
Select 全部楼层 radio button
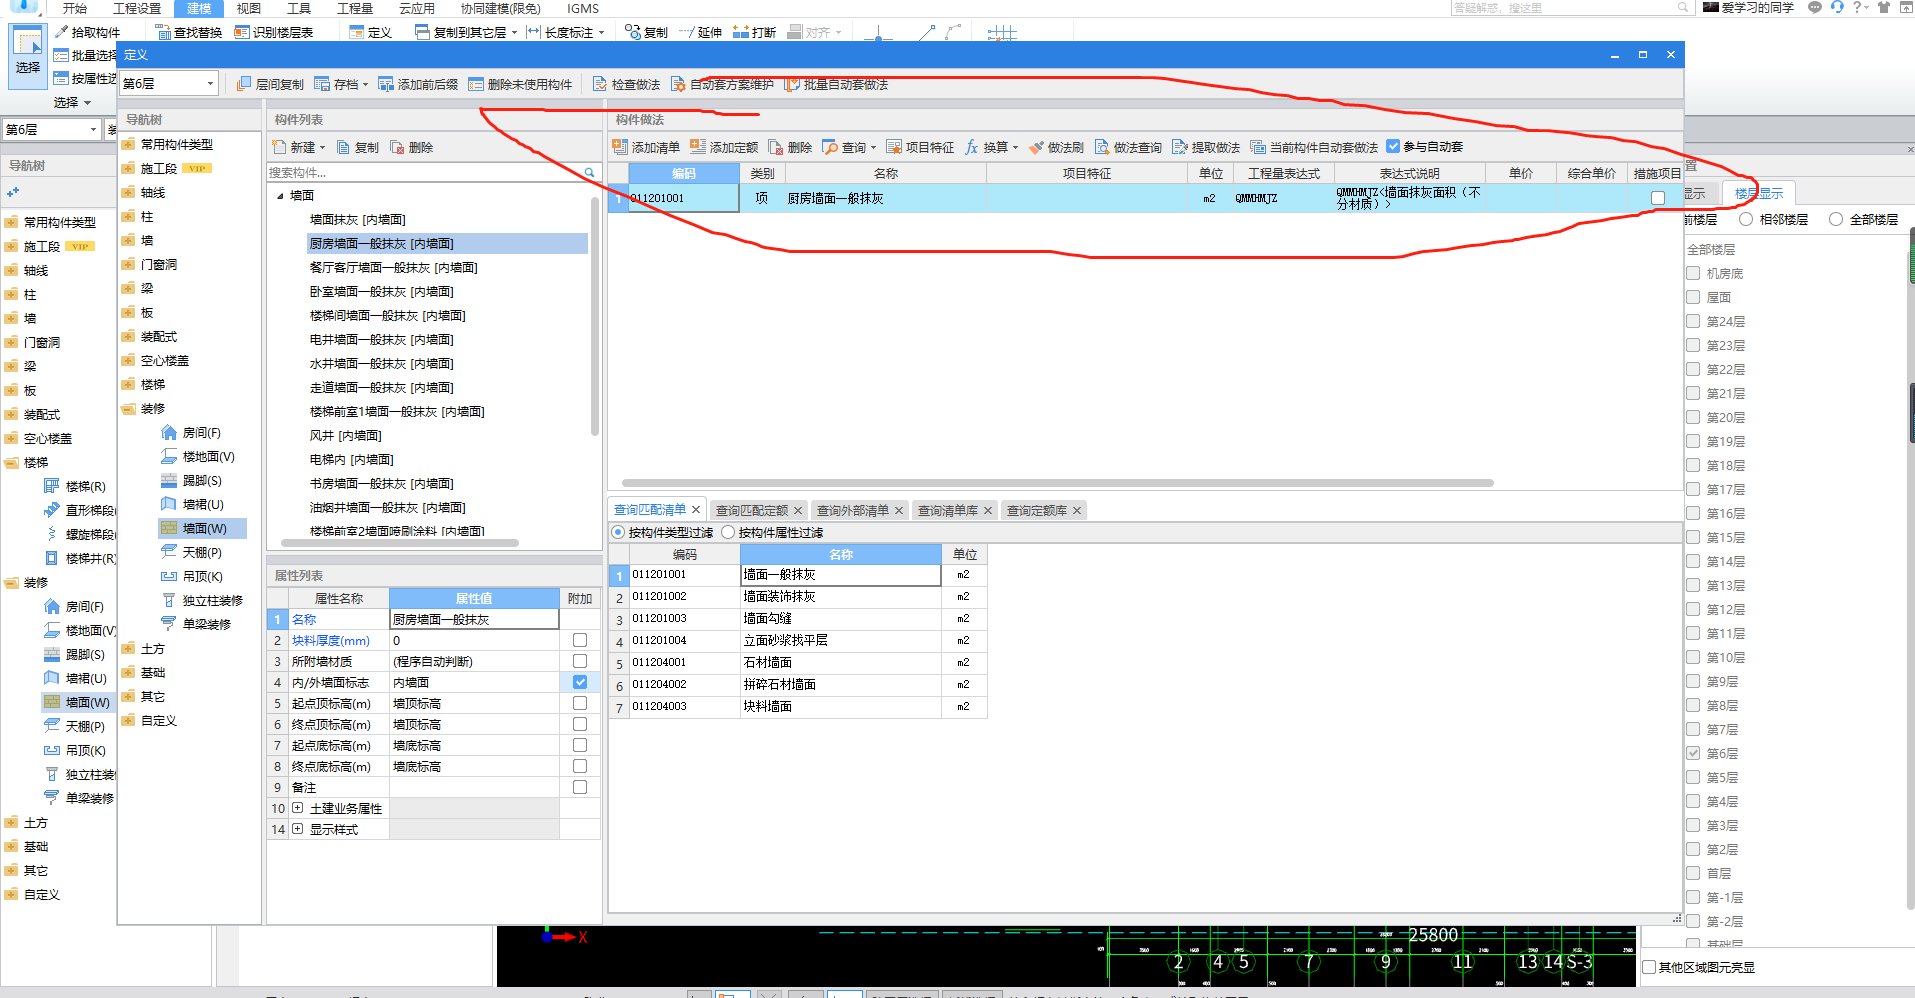pyautogui.click(x=1836, y=219)
